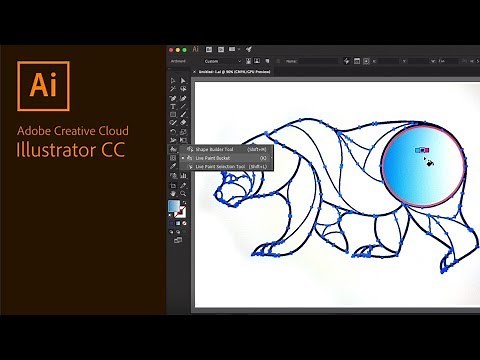
Task: Choose Live Paint Bucket from the flyout
Action: 226,158
